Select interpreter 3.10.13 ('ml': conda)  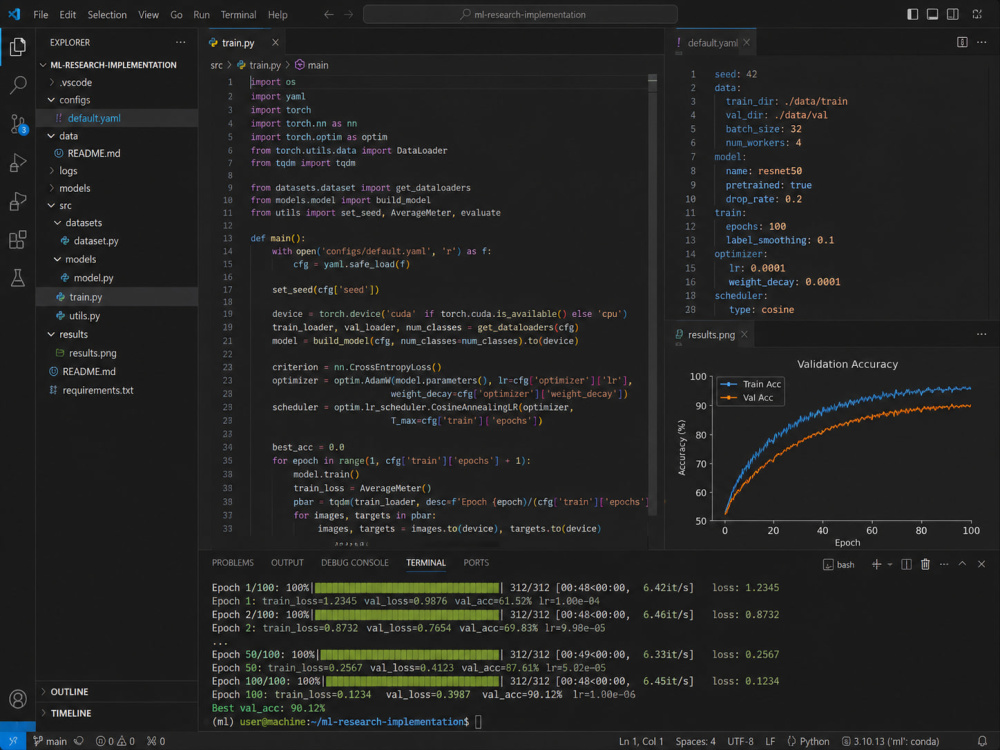tap(890, 741)
